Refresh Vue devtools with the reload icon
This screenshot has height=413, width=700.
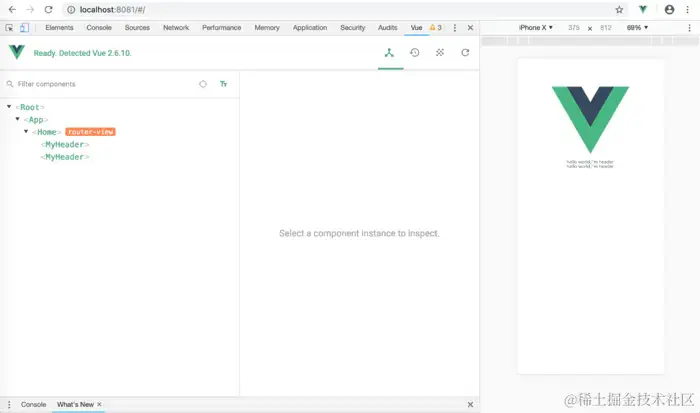click(465, 53)
